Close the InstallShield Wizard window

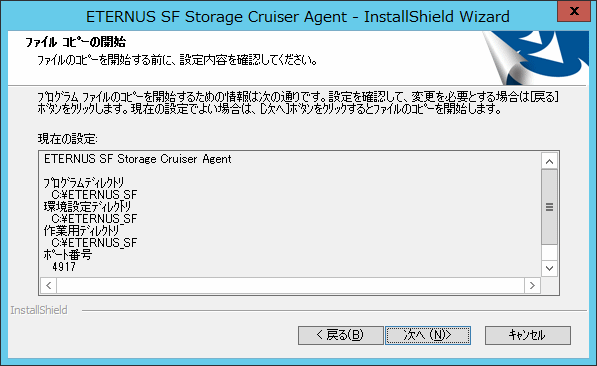pos(574,11)
